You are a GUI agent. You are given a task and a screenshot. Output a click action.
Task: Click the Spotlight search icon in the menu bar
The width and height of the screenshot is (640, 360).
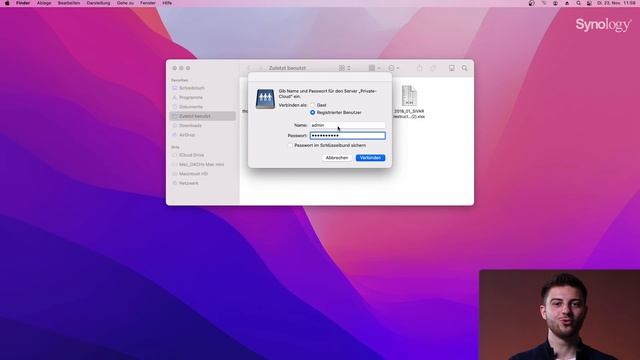click(x=578, y=3)
